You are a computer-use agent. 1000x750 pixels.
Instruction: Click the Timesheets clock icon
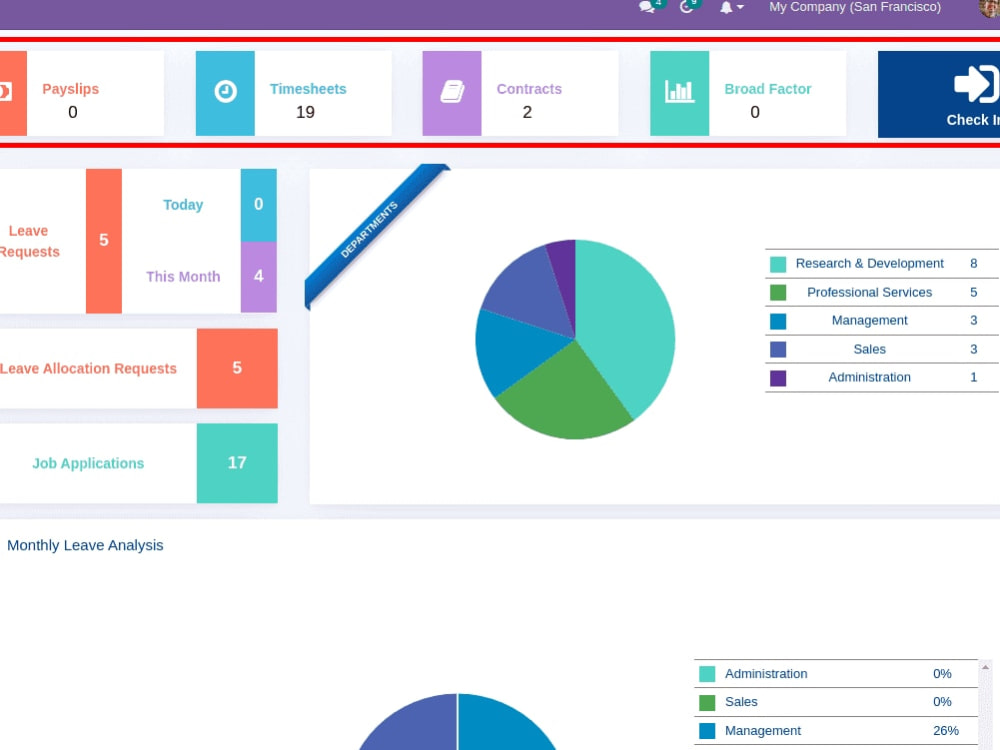pyautogui.click(x=225, y=93)
